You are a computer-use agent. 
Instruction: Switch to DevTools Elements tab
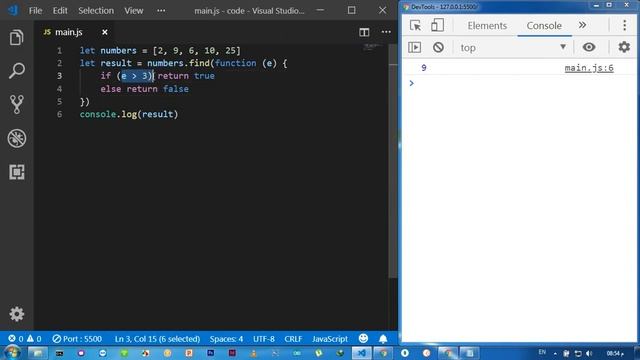(487, 26)
